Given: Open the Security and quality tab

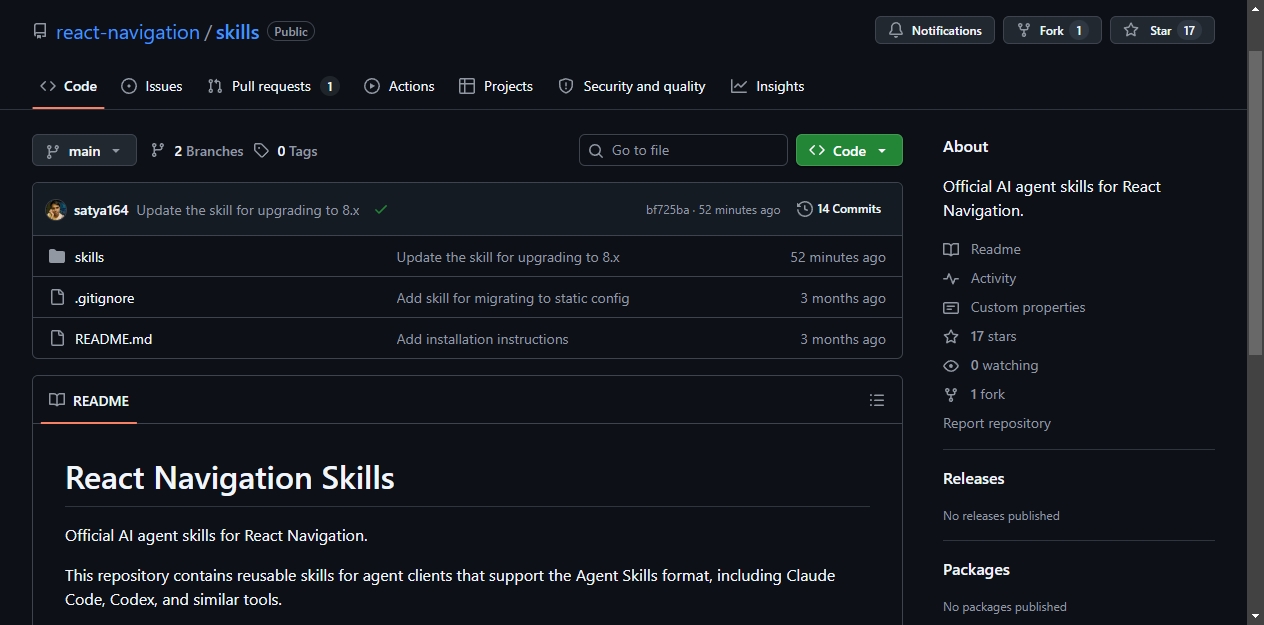Looking at the screenshot, I should click(632, 86).
